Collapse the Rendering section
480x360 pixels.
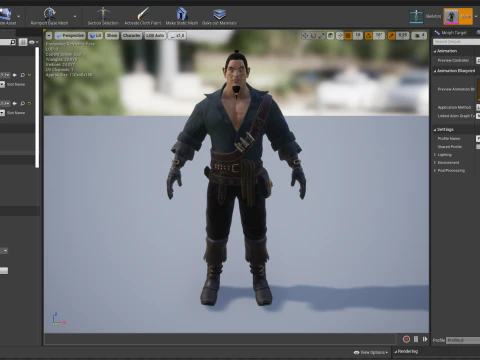click(x=396, y=352)
